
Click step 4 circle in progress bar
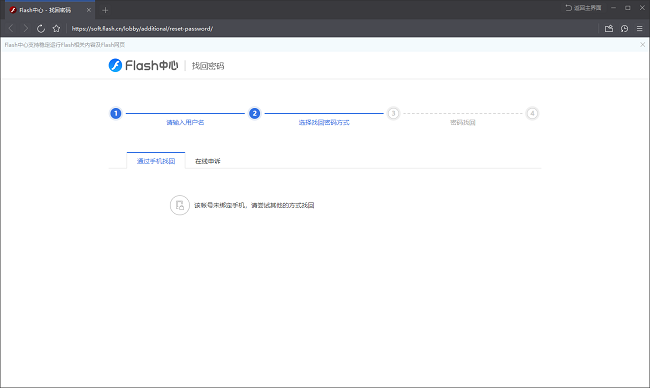532,113
